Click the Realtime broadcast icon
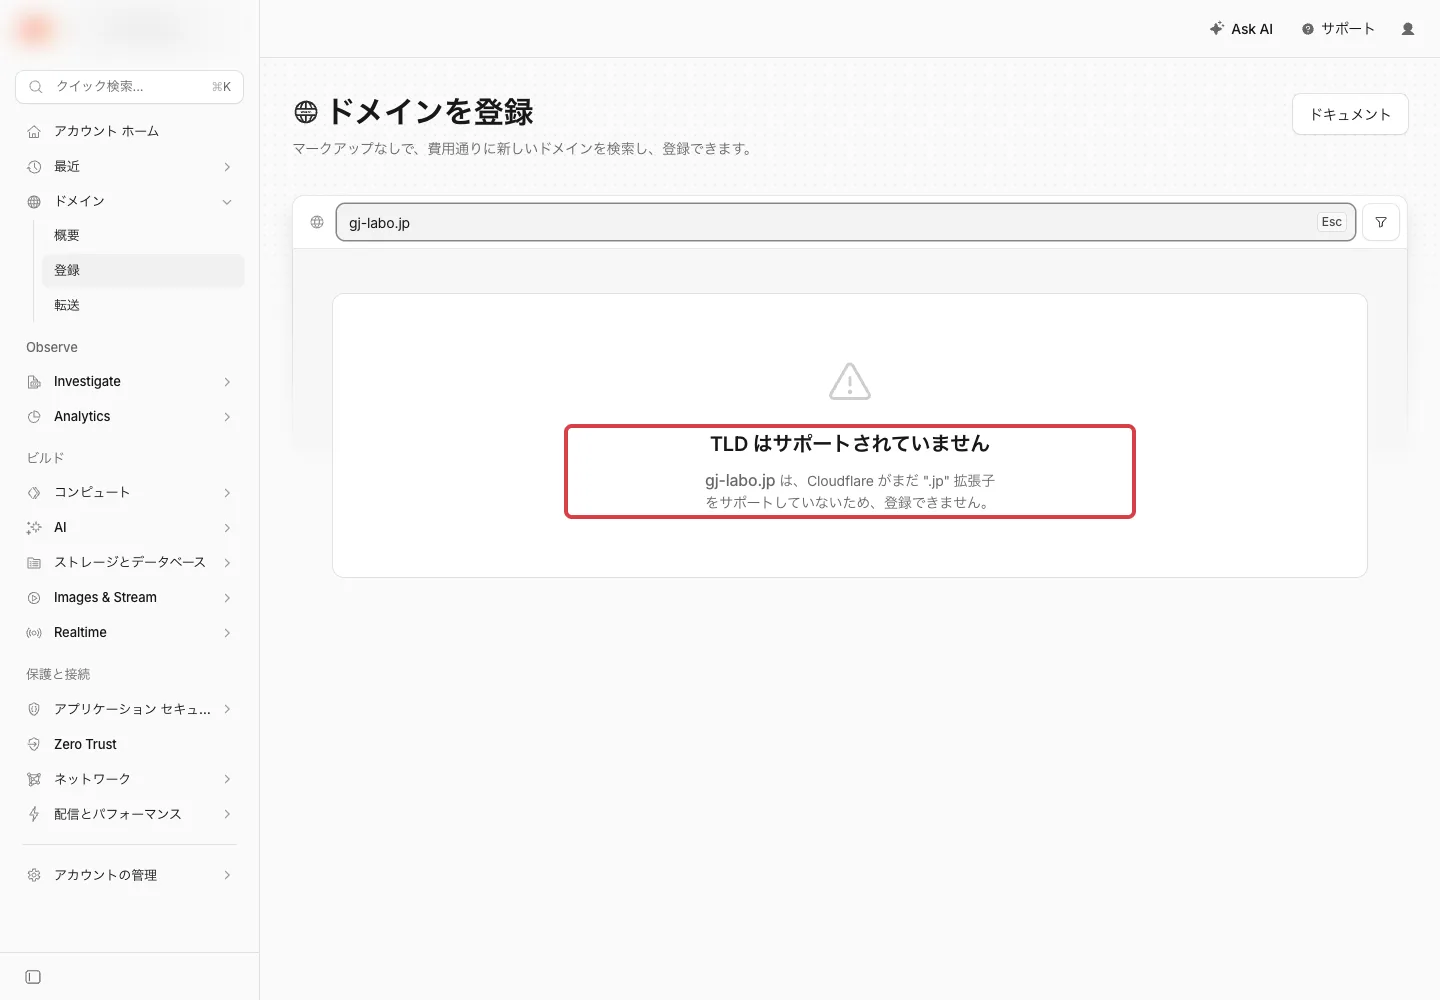The width and height of the screenshot is (1440, 1000). 34,633
